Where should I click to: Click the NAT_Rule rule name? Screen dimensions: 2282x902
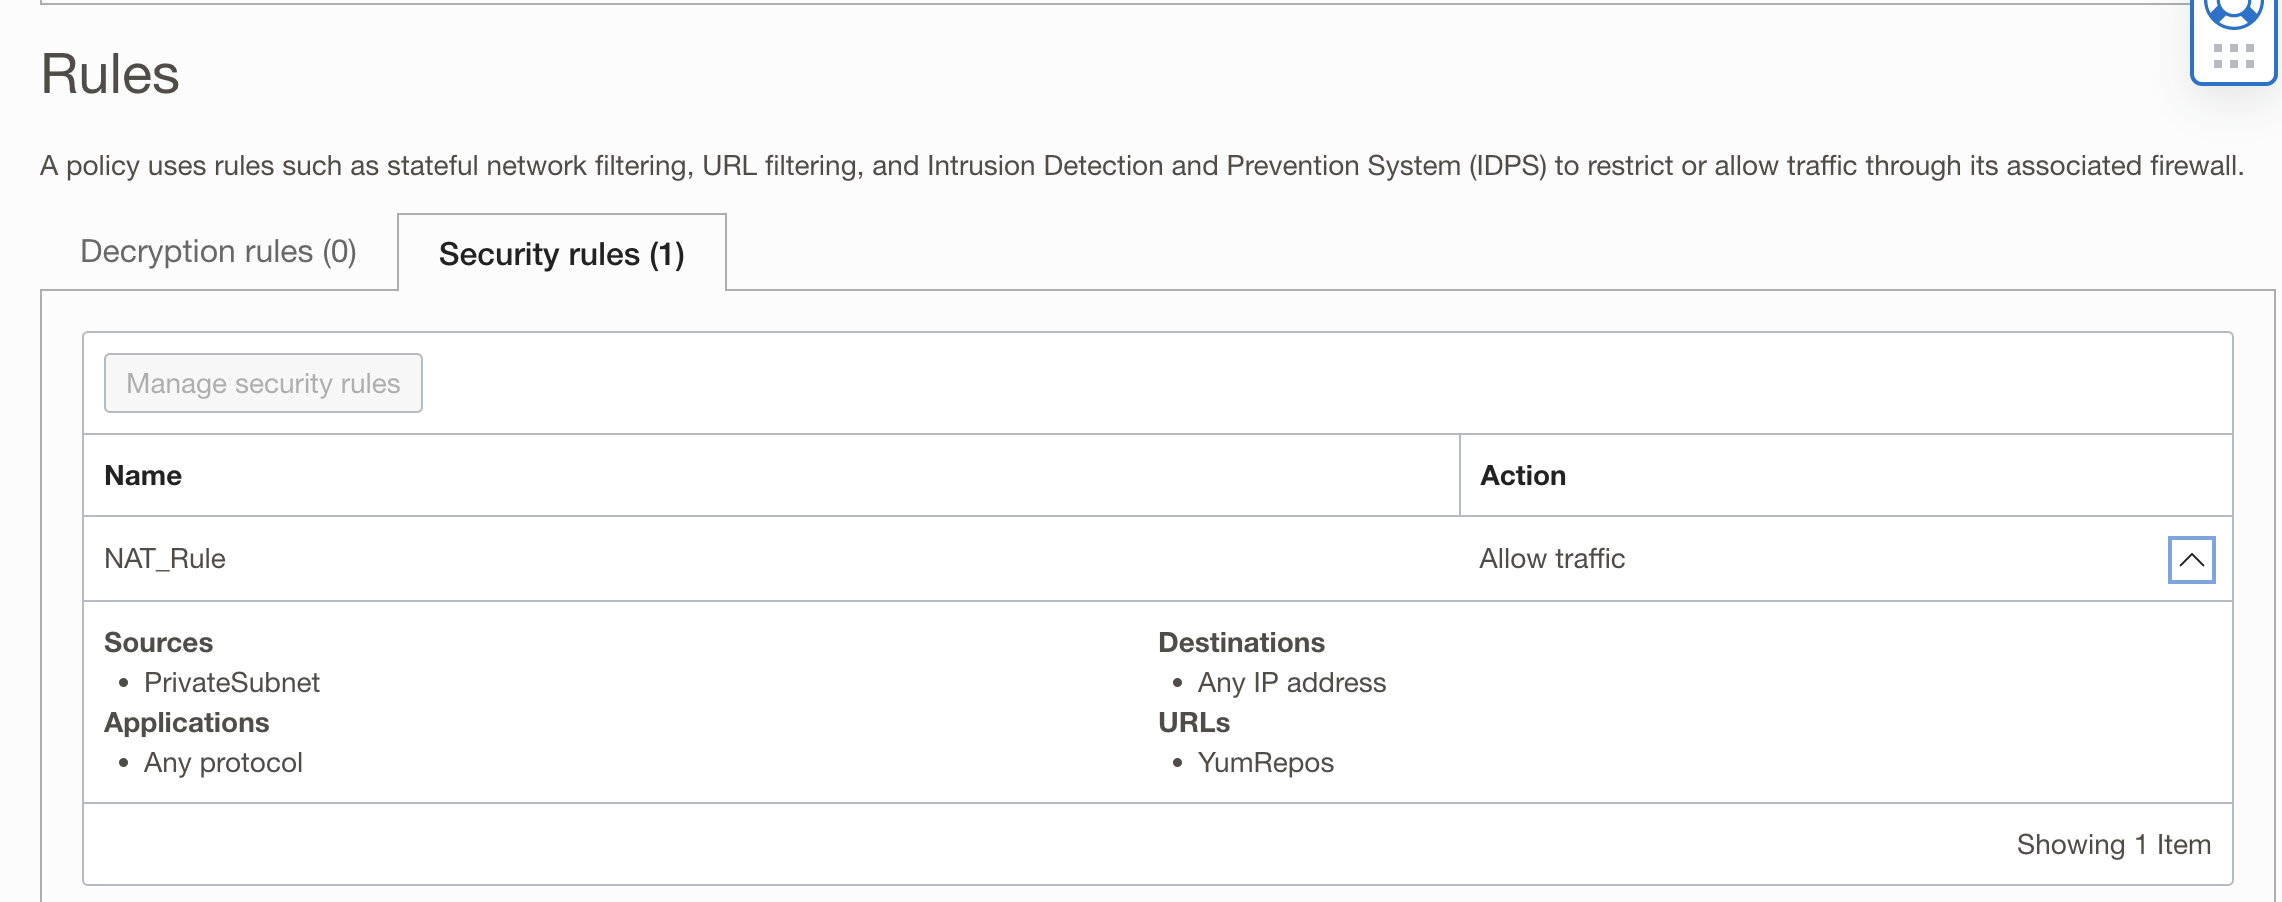pyautogui.click(x=165, y=559)
